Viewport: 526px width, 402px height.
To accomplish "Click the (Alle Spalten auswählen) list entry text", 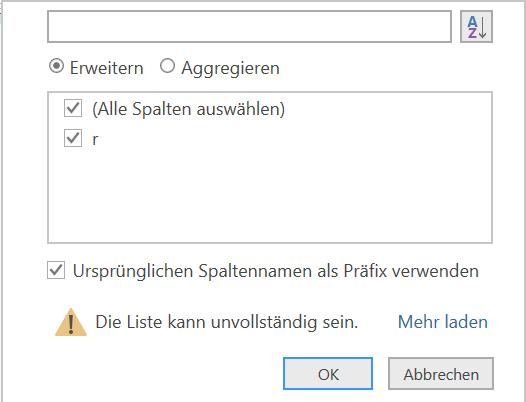I will (x=189, y=109).
